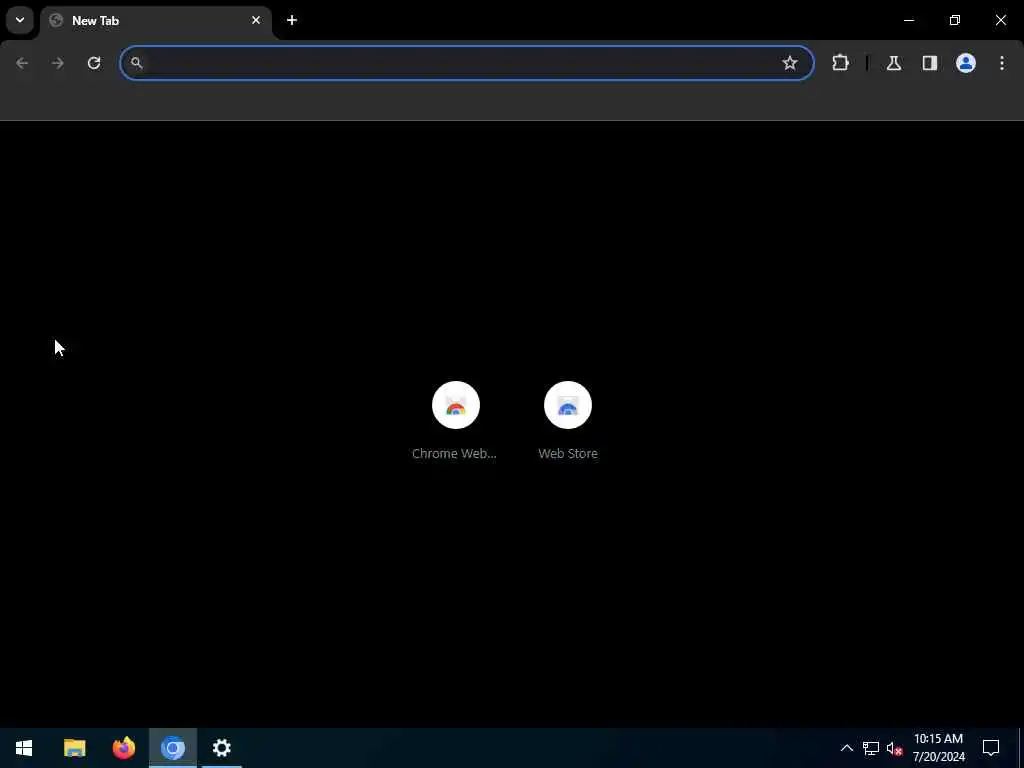Go back to previous page
1024x768 pixels.
pos(22,63)
